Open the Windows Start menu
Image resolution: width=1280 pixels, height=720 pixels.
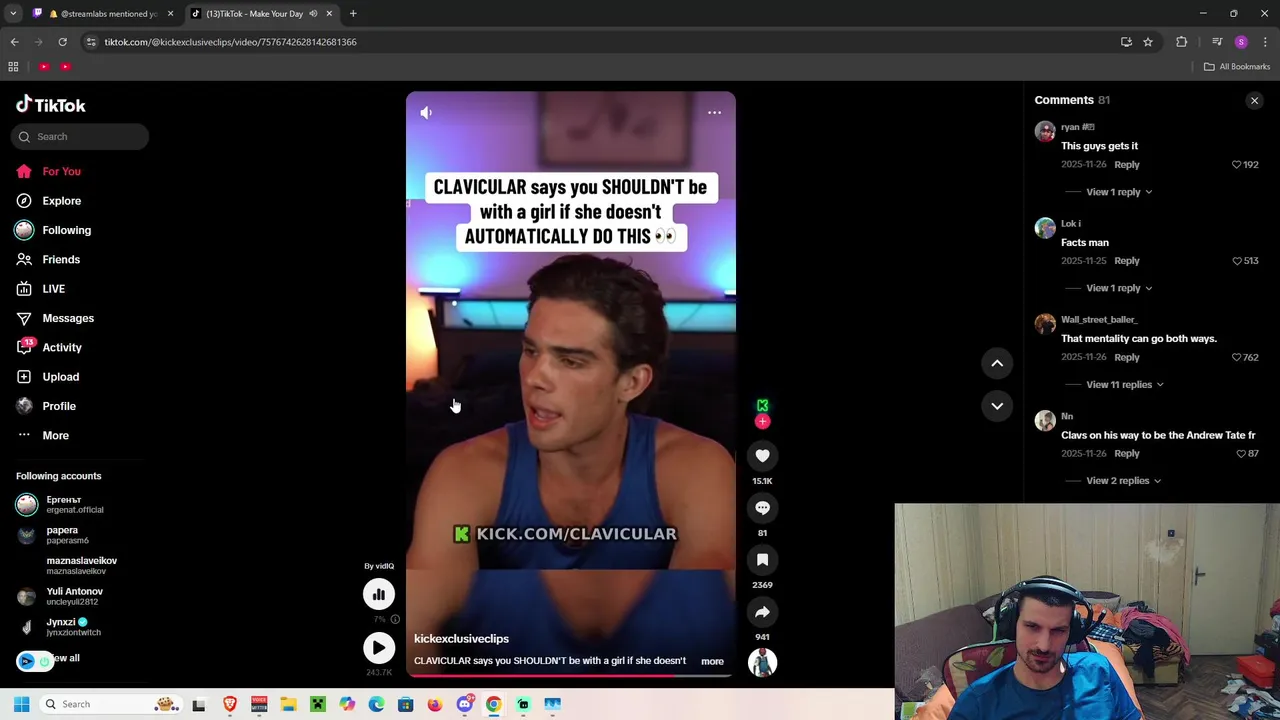point(21,704)
